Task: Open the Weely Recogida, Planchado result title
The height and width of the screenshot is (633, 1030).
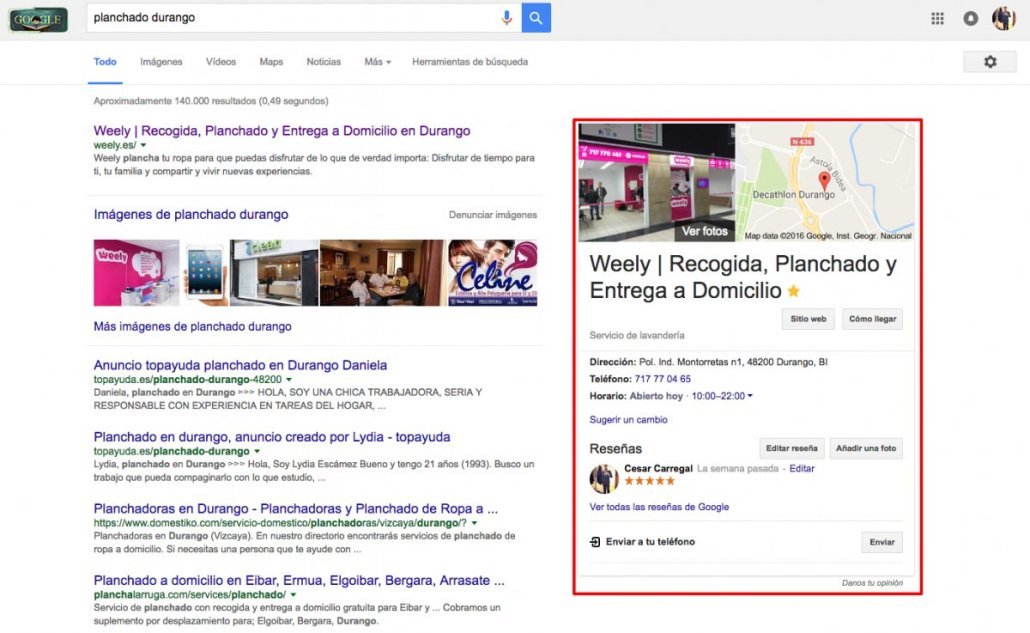Action: 282,131
